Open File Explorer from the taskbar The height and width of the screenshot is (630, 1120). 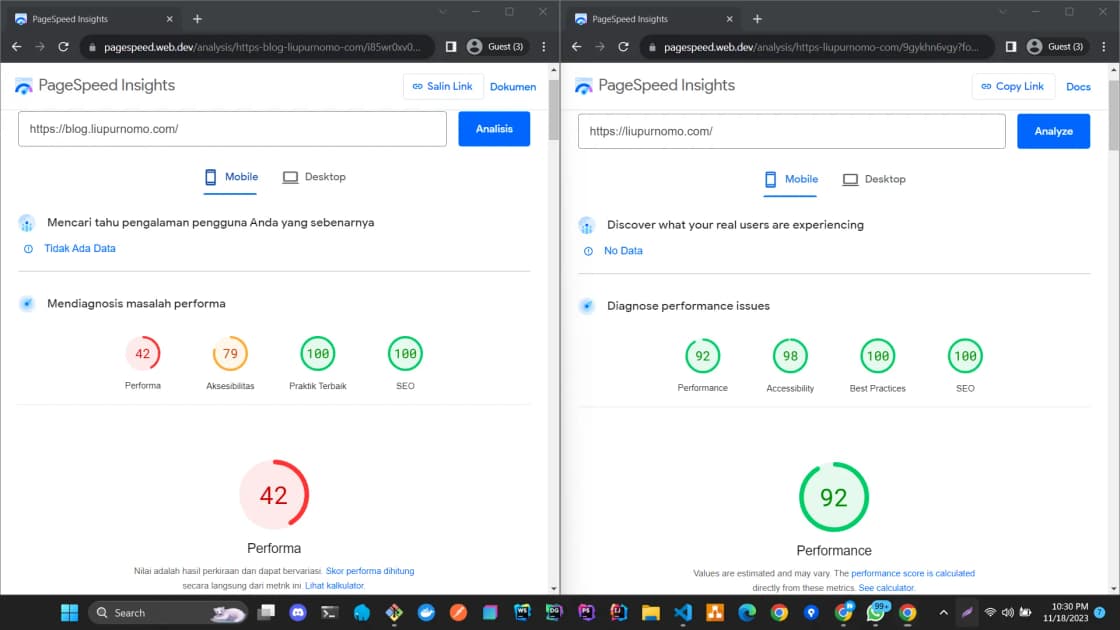point(651,613)
